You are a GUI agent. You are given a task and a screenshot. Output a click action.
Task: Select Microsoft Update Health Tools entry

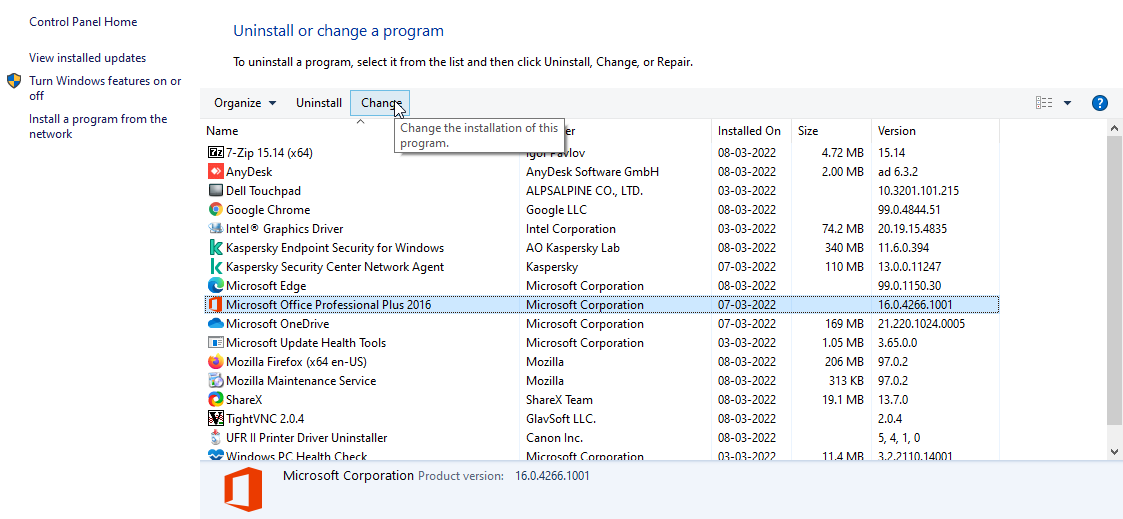pyautogui.click(x=306, y=342)
